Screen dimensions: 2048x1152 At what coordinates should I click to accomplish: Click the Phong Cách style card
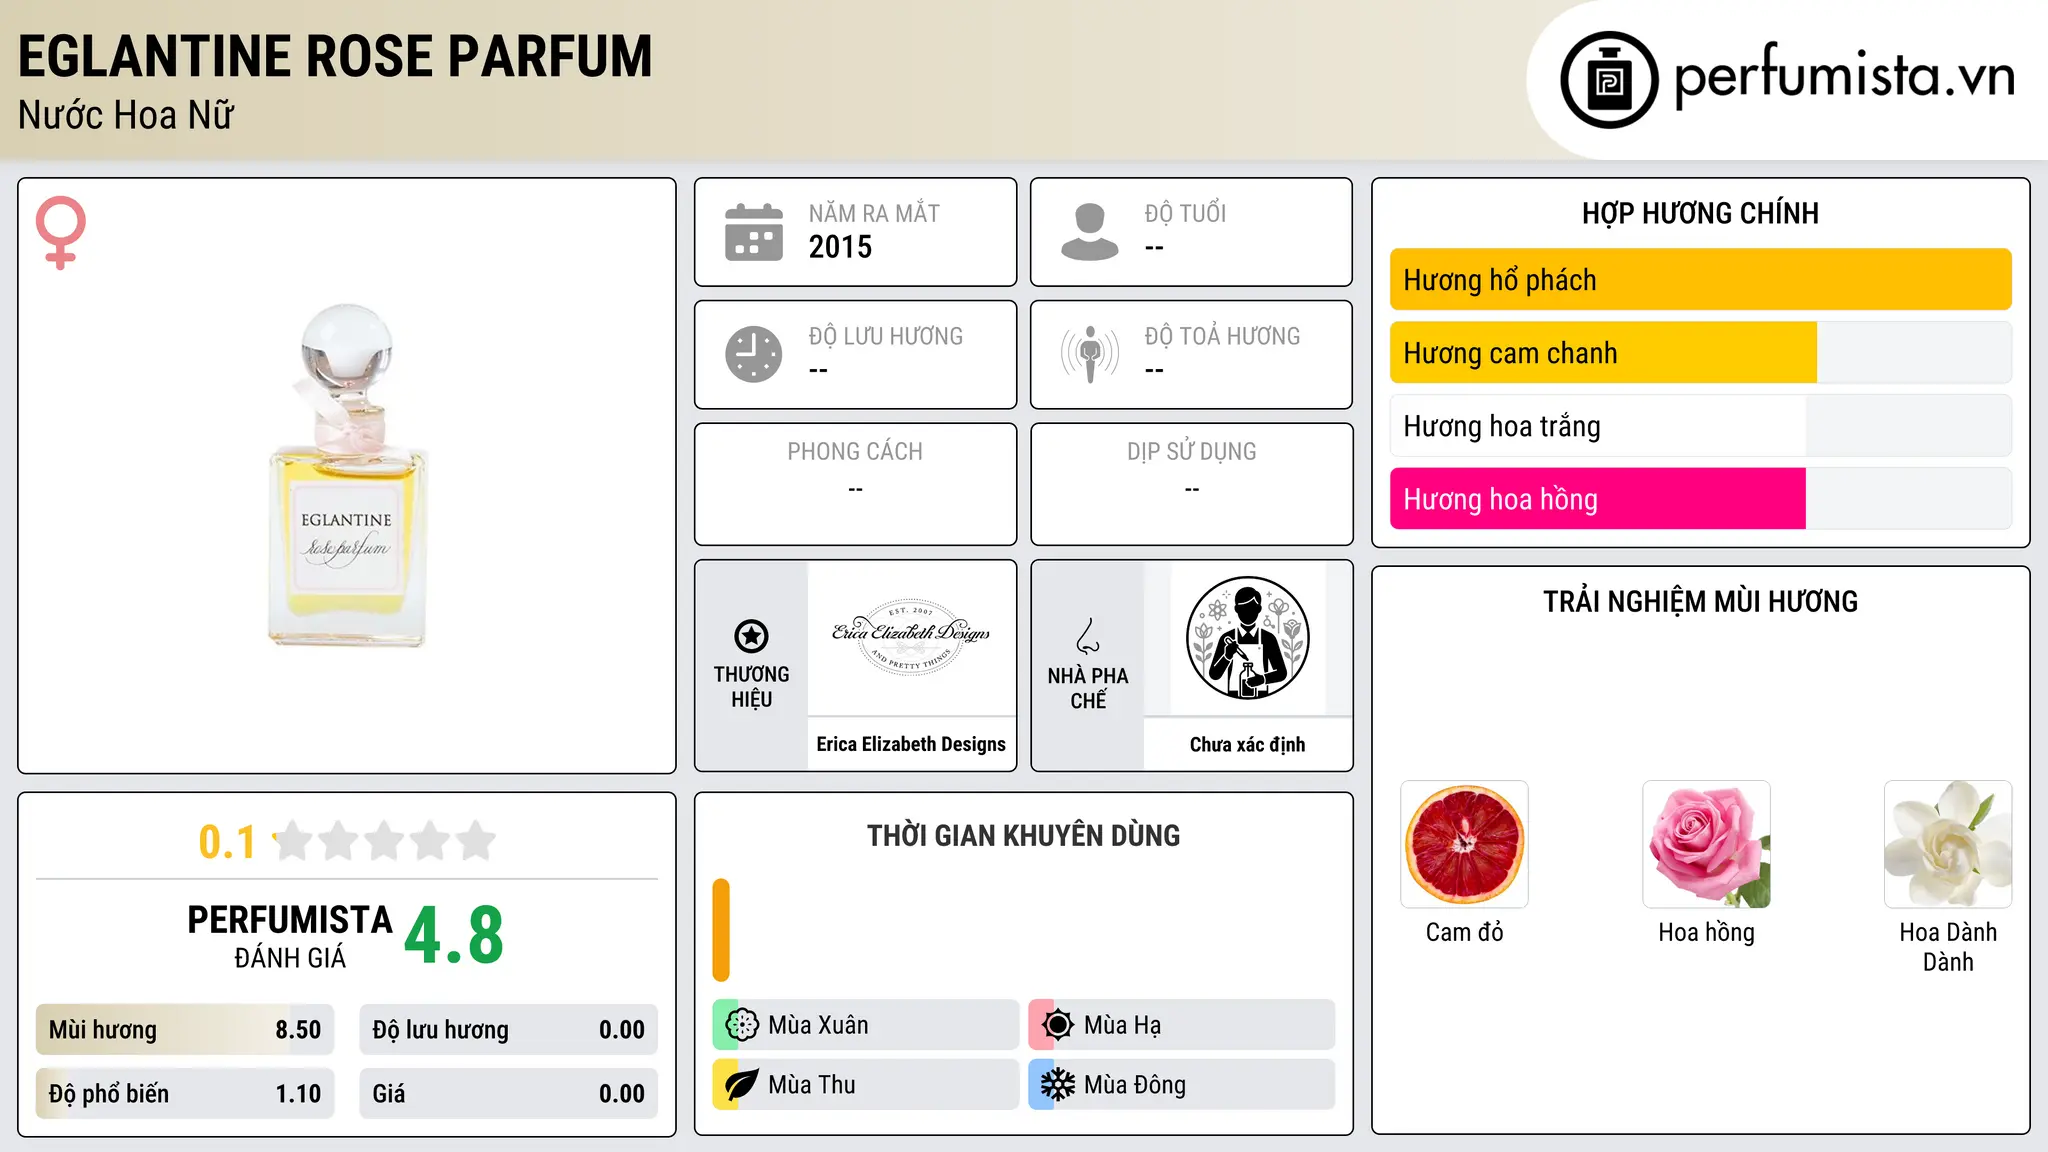pyautogui.click(x=855, y=484)
